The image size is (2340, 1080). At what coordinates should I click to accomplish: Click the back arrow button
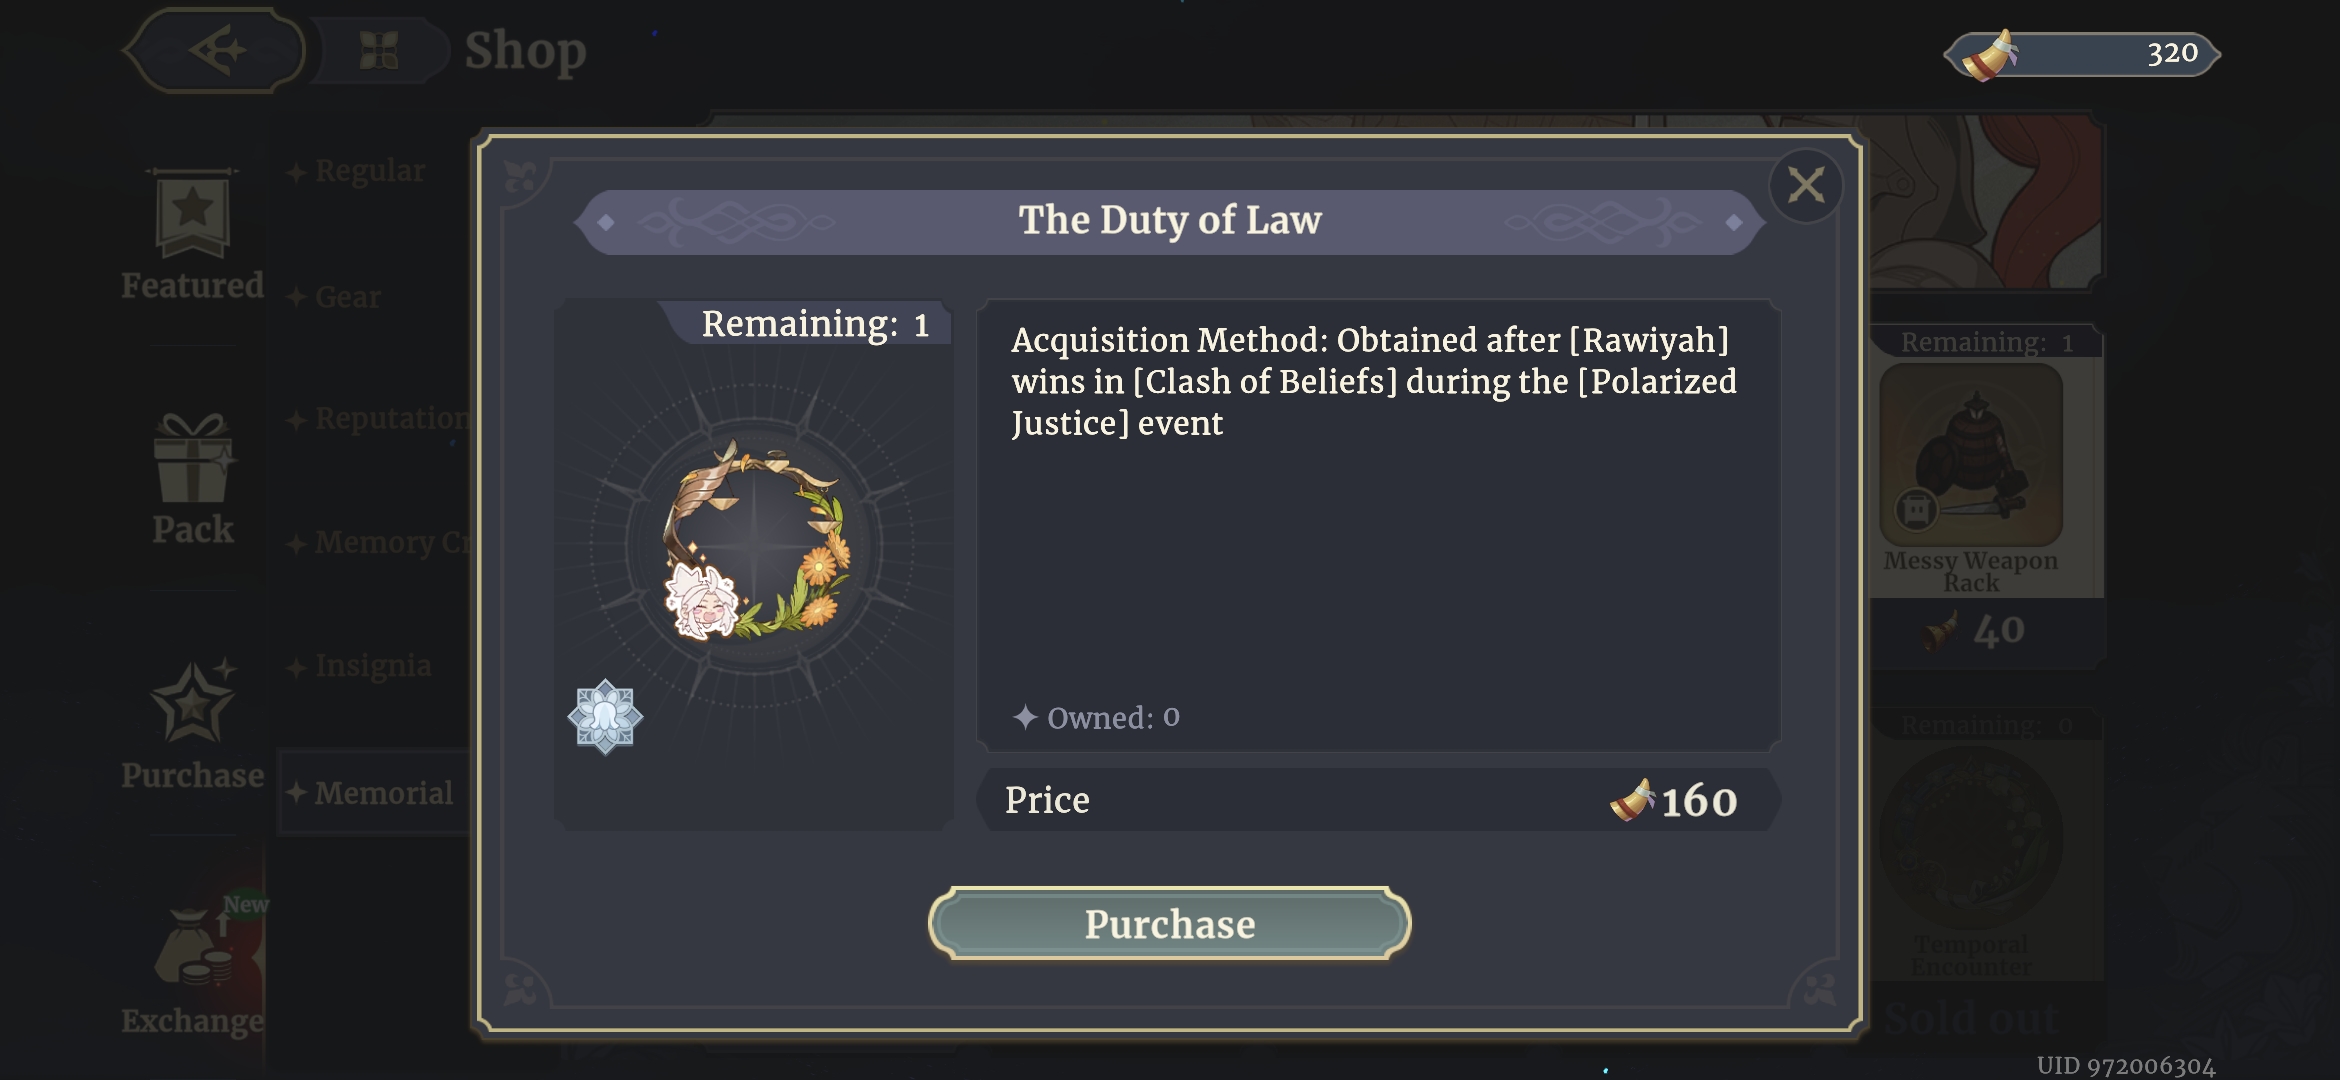point(215,50)
